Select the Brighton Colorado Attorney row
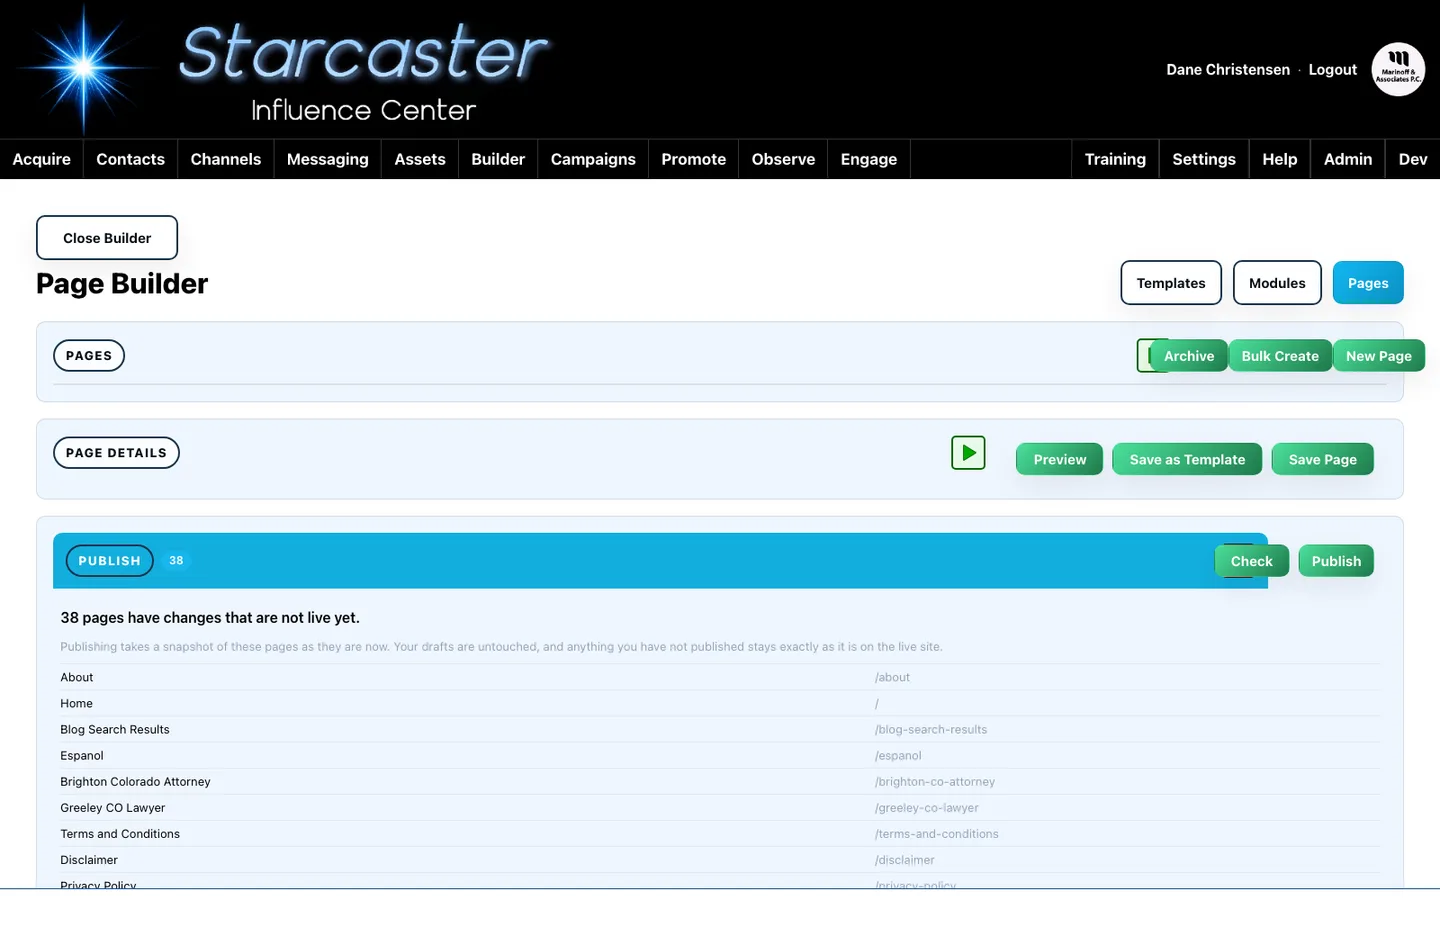Screen dimensions: 1440x945 pos(720,781)
